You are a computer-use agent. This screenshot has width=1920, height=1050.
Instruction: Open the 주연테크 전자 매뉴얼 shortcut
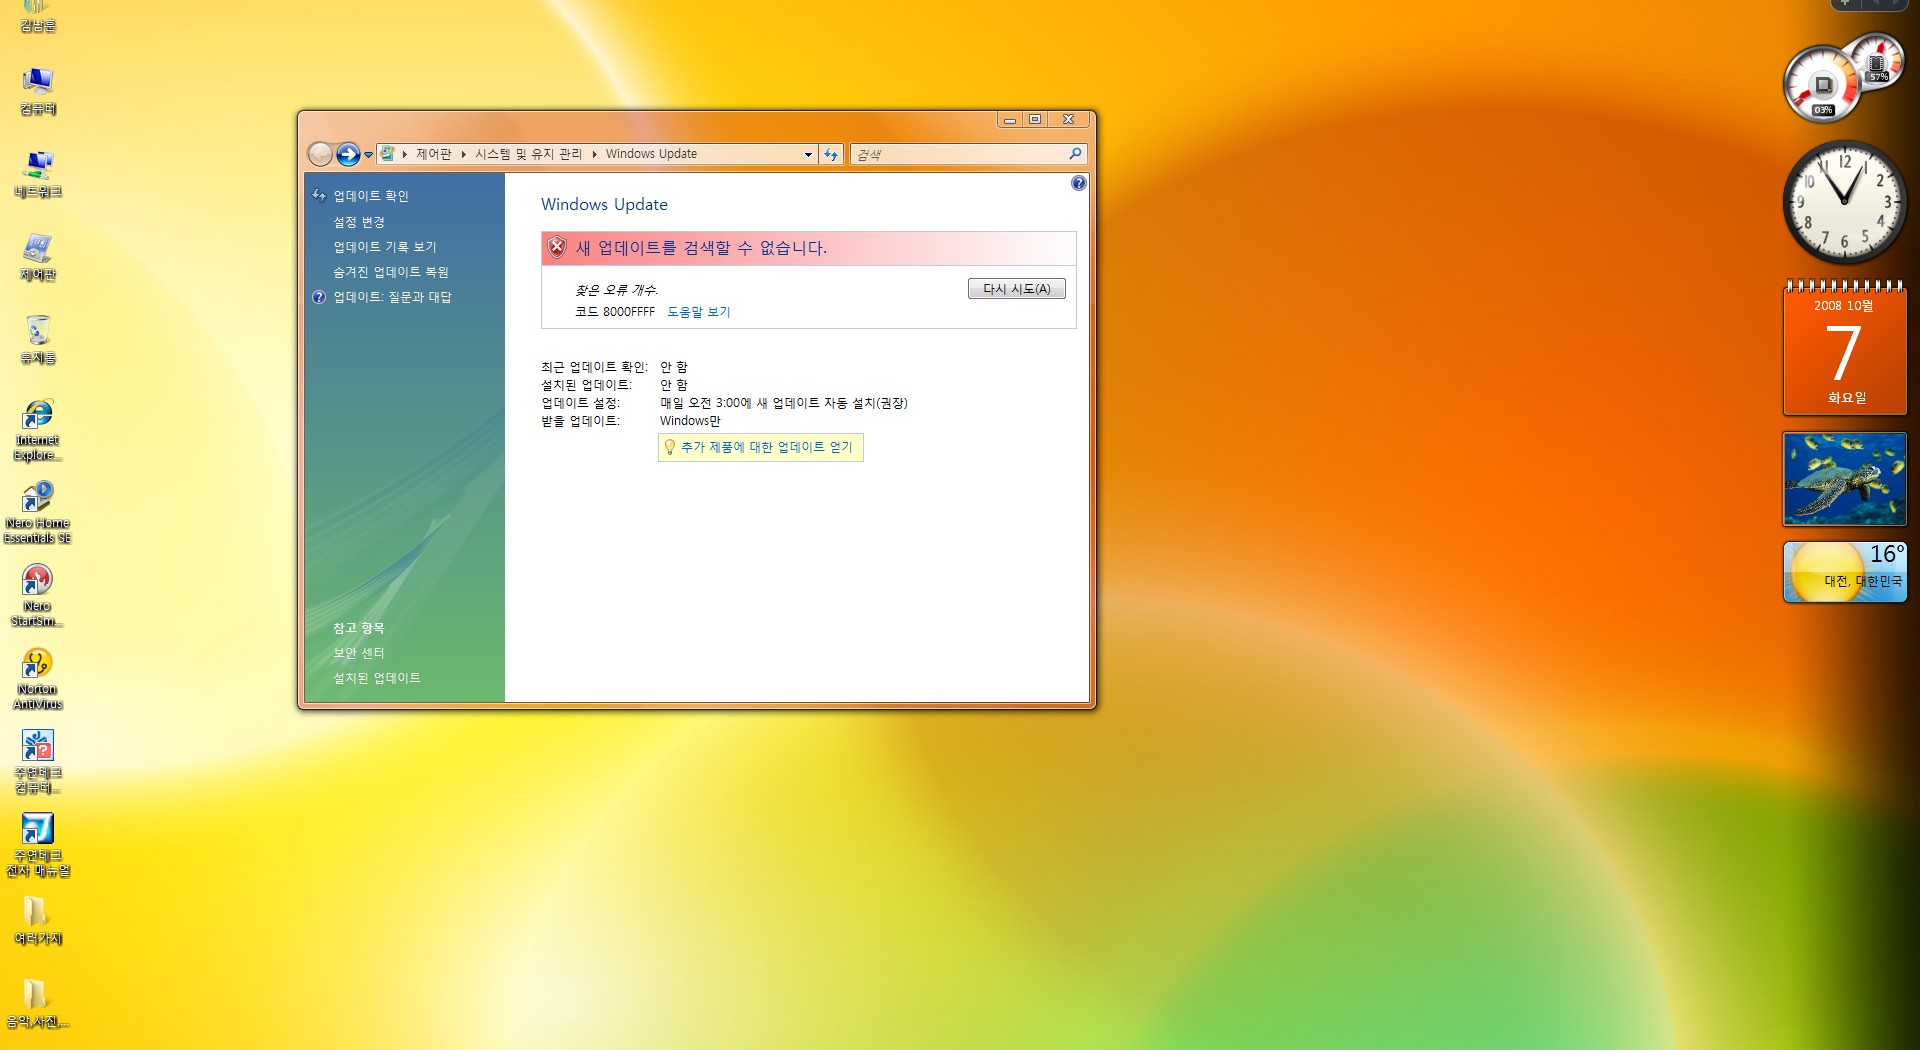point(38,845)
